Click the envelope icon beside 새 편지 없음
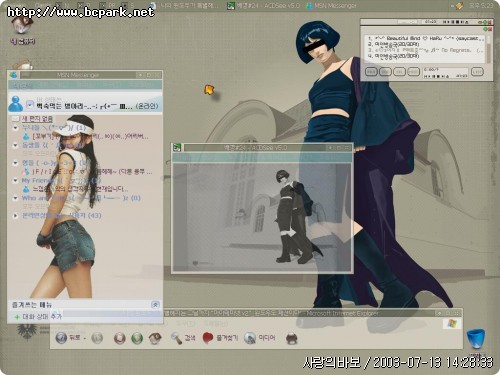 tap(15, 119)
